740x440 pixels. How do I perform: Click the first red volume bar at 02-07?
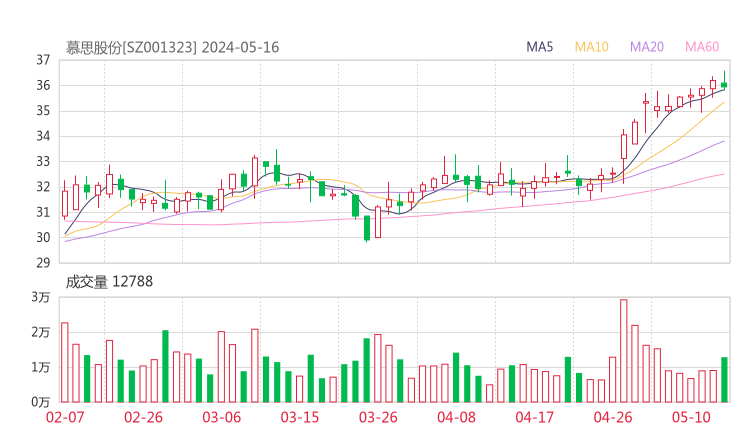click(x=65, y=363)
